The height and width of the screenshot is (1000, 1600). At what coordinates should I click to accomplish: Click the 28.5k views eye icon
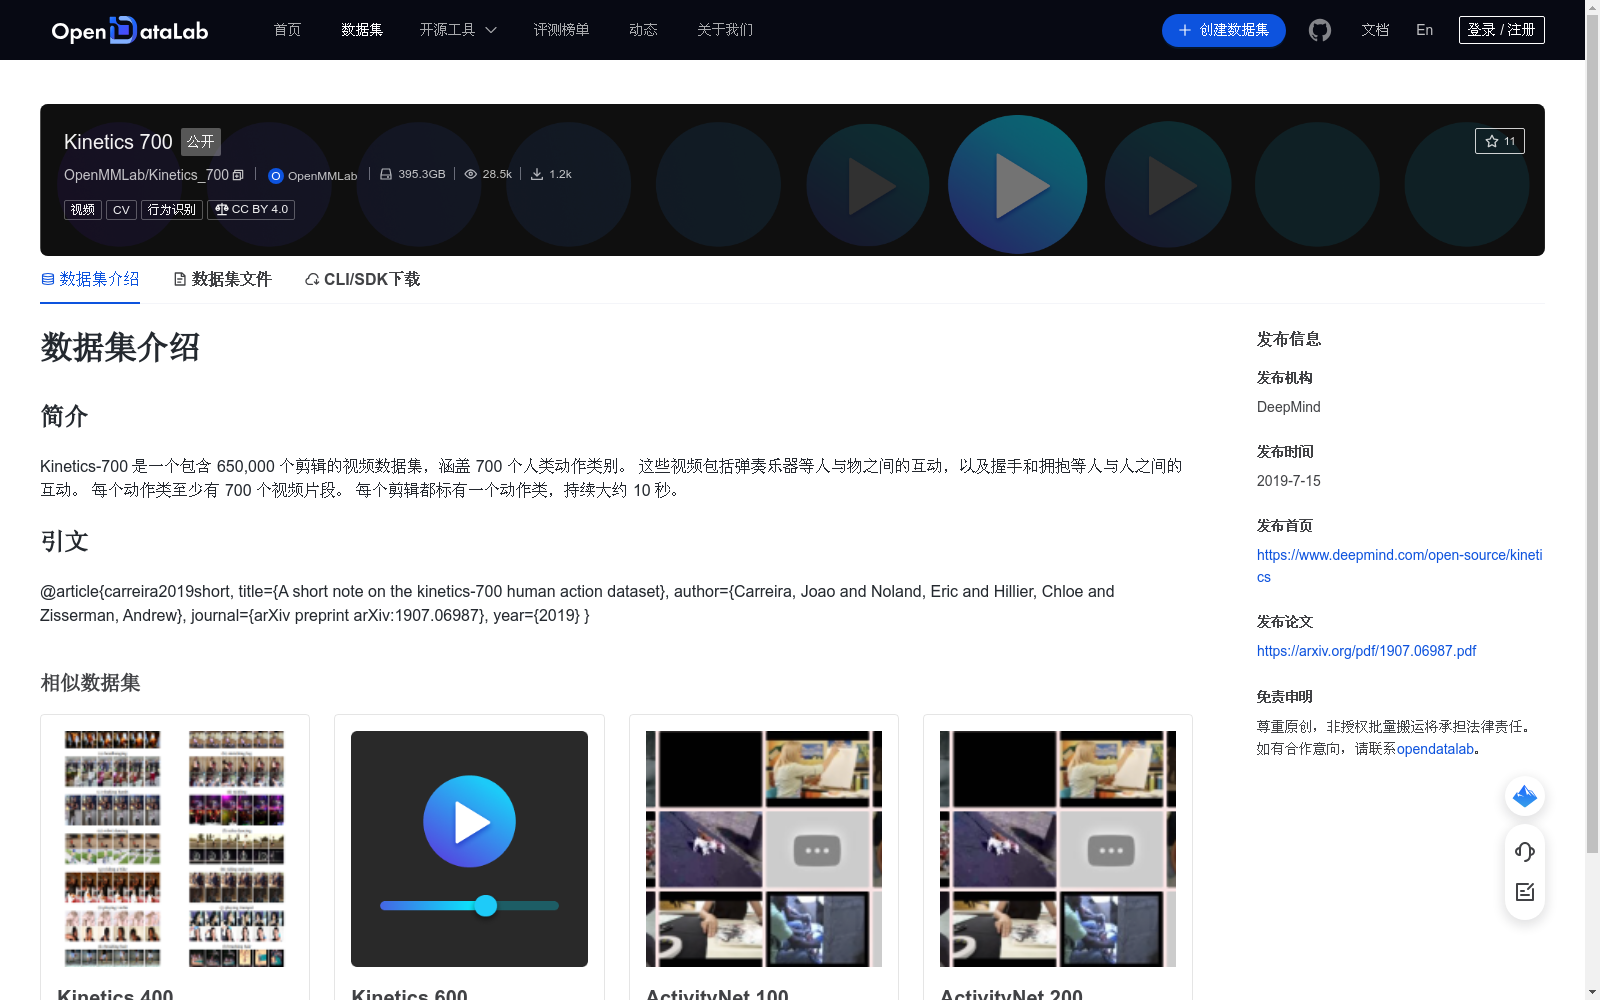point(470,174)
